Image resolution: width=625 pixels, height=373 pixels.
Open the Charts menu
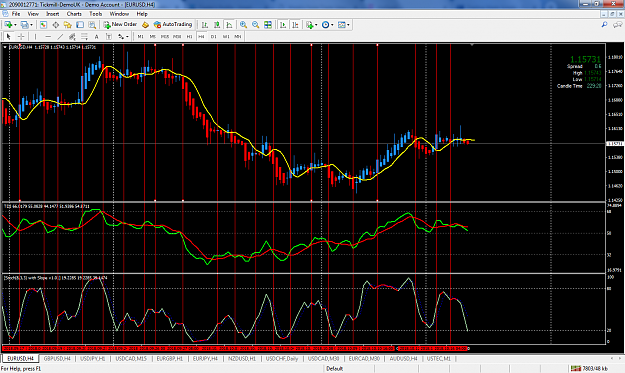(74, 14)
